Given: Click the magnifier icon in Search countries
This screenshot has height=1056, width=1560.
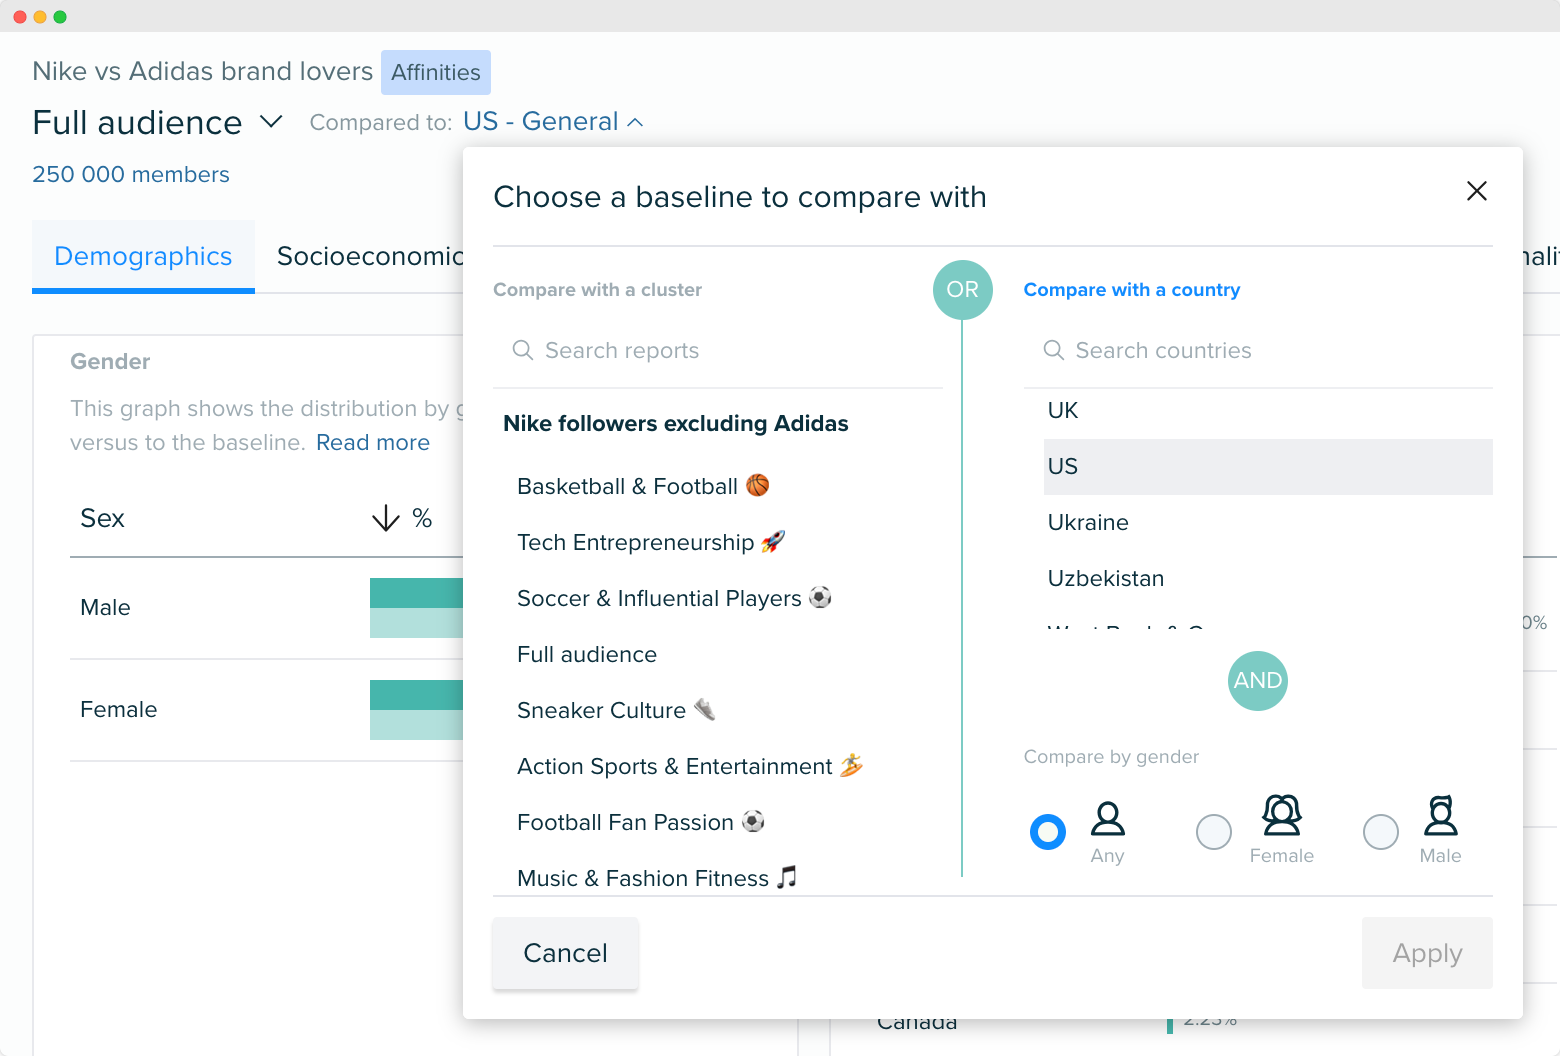Looking at the screenshot, I should [x=1053, y=350].
